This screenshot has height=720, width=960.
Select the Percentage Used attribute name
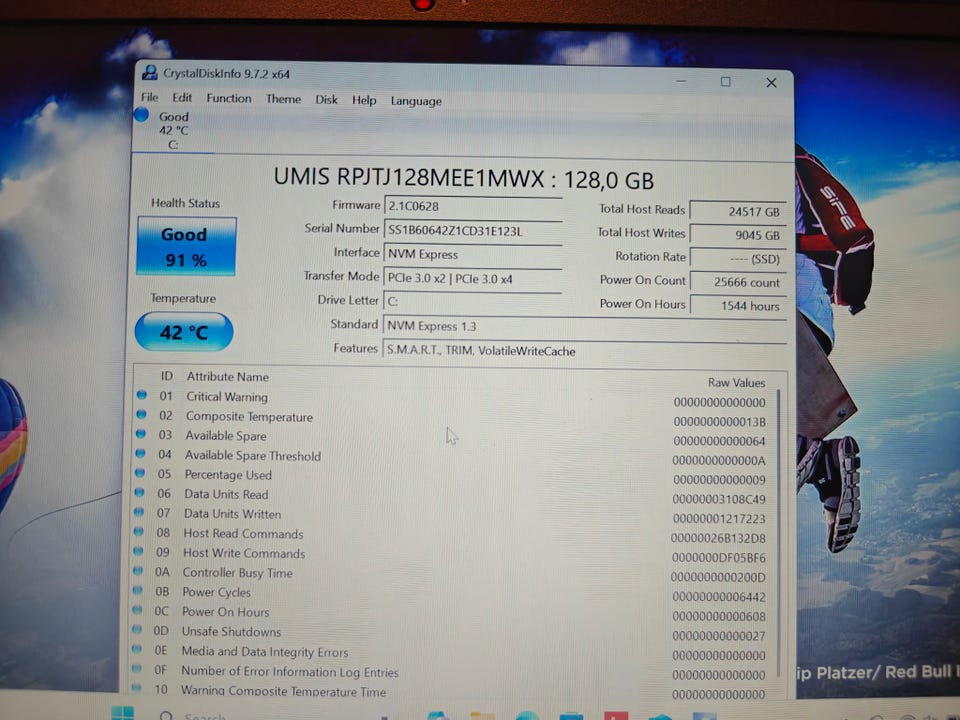(x=228, y=475)
